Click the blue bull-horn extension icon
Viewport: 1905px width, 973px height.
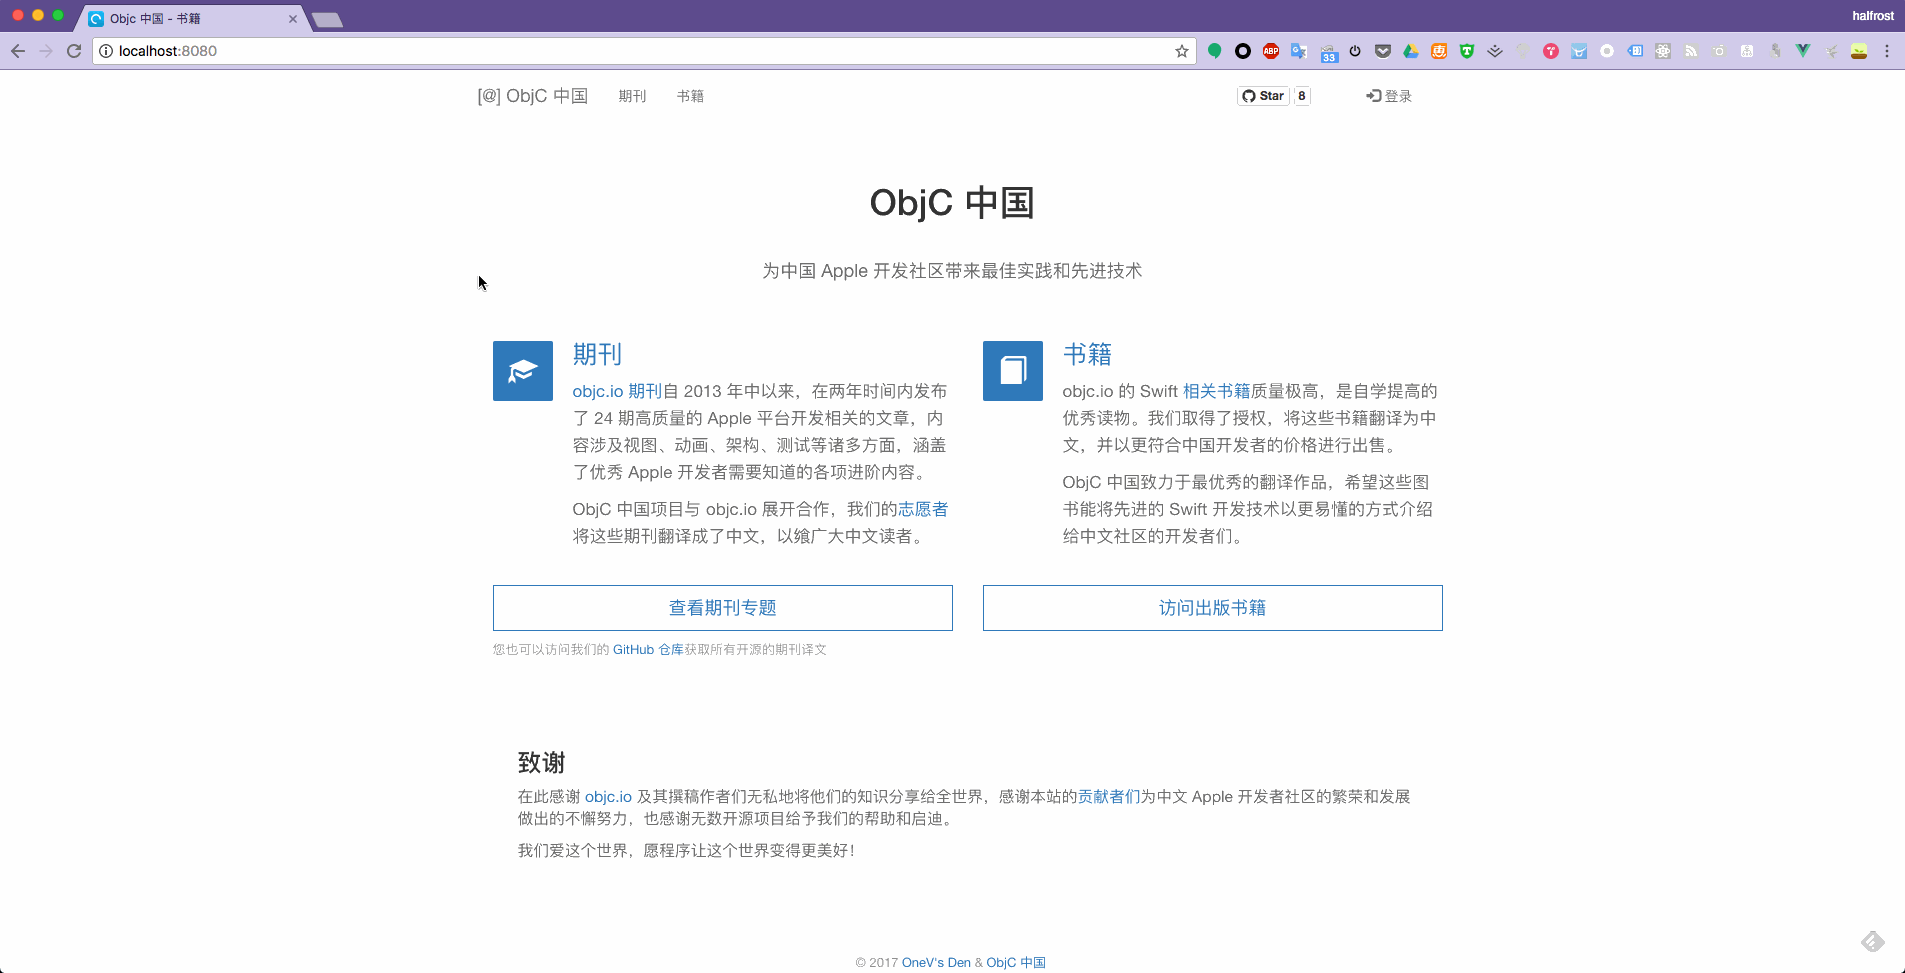[1579, 51]
